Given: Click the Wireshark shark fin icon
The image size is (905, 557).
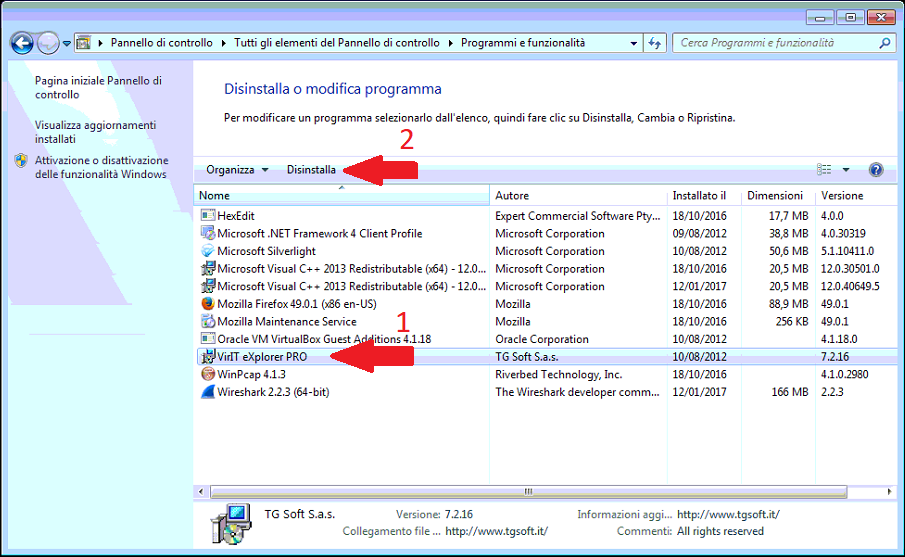Looking at the screenshot, I should (208, 392).
